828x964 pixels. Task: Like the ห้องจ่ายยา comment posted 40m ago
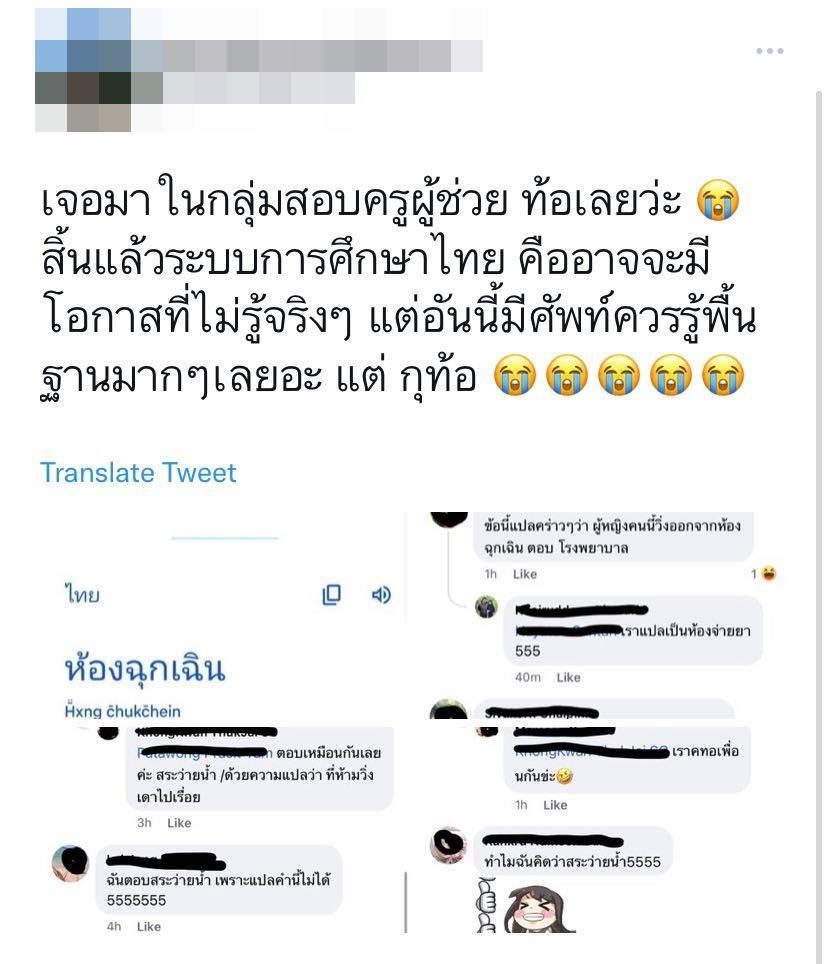tap(569, 678)
